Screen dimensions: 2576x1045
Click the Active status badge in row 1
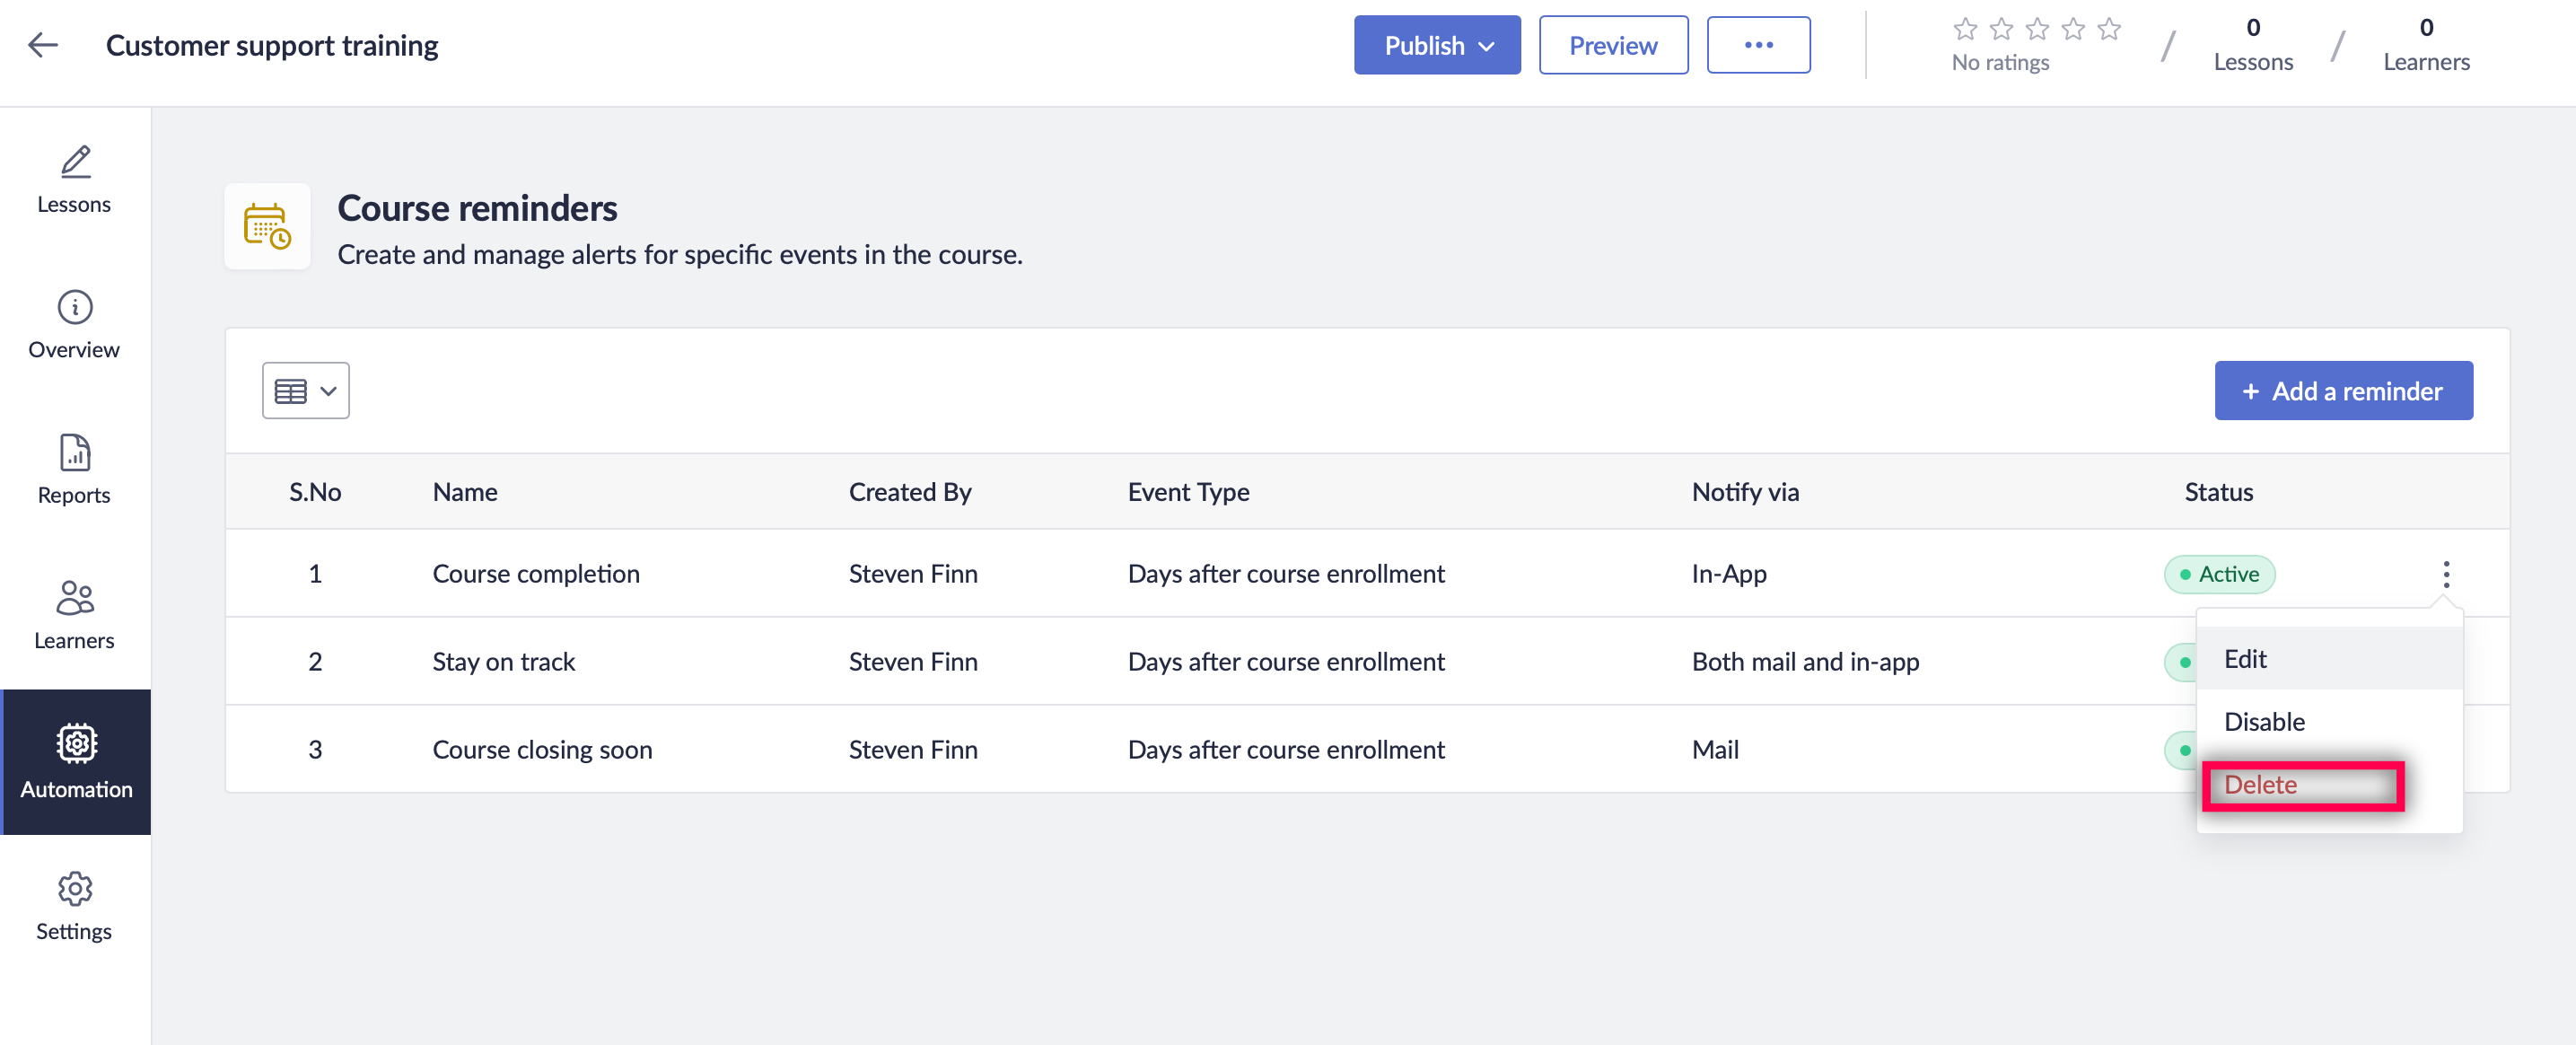point(2219,574)
